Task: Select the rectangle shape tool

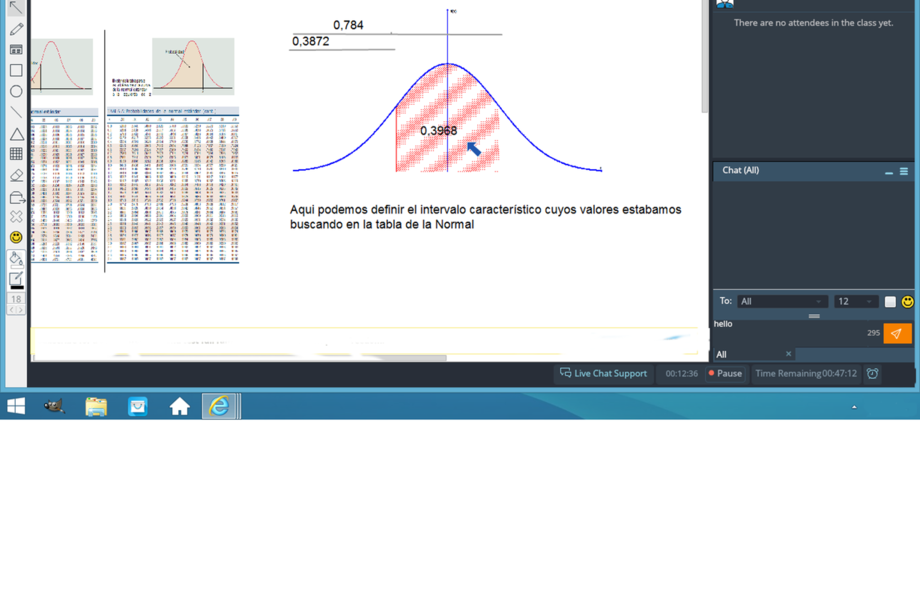Action: click(x=16, y=71)
